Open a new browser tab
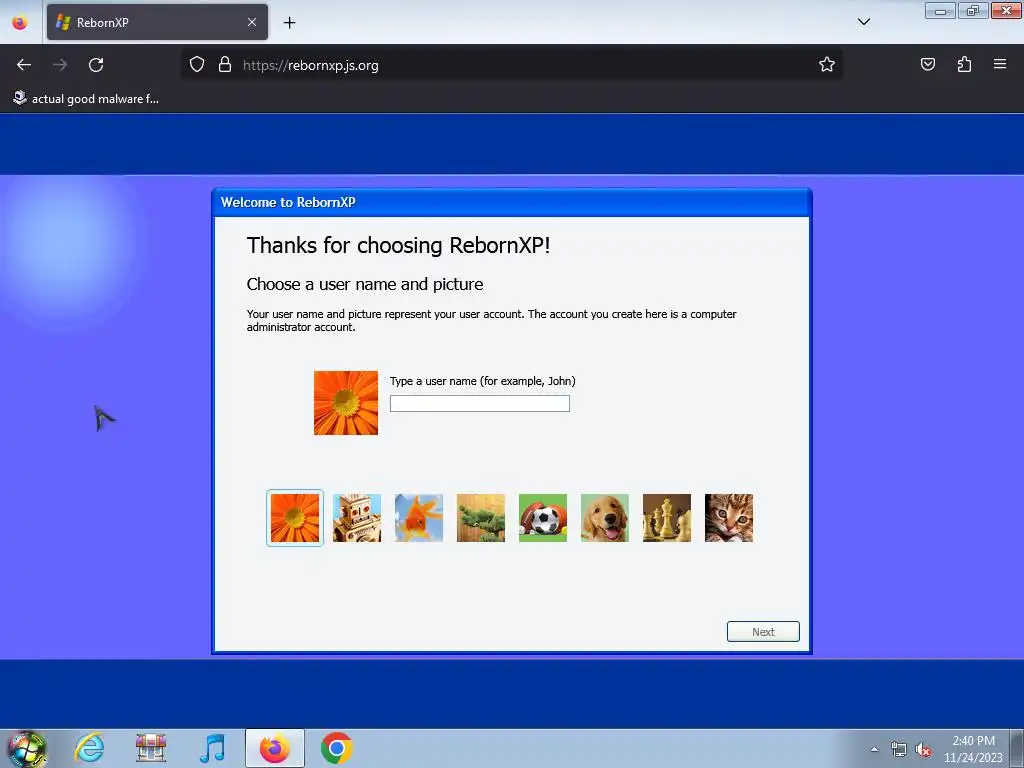This screenshot has height=768, width=1024. [289, 23]
